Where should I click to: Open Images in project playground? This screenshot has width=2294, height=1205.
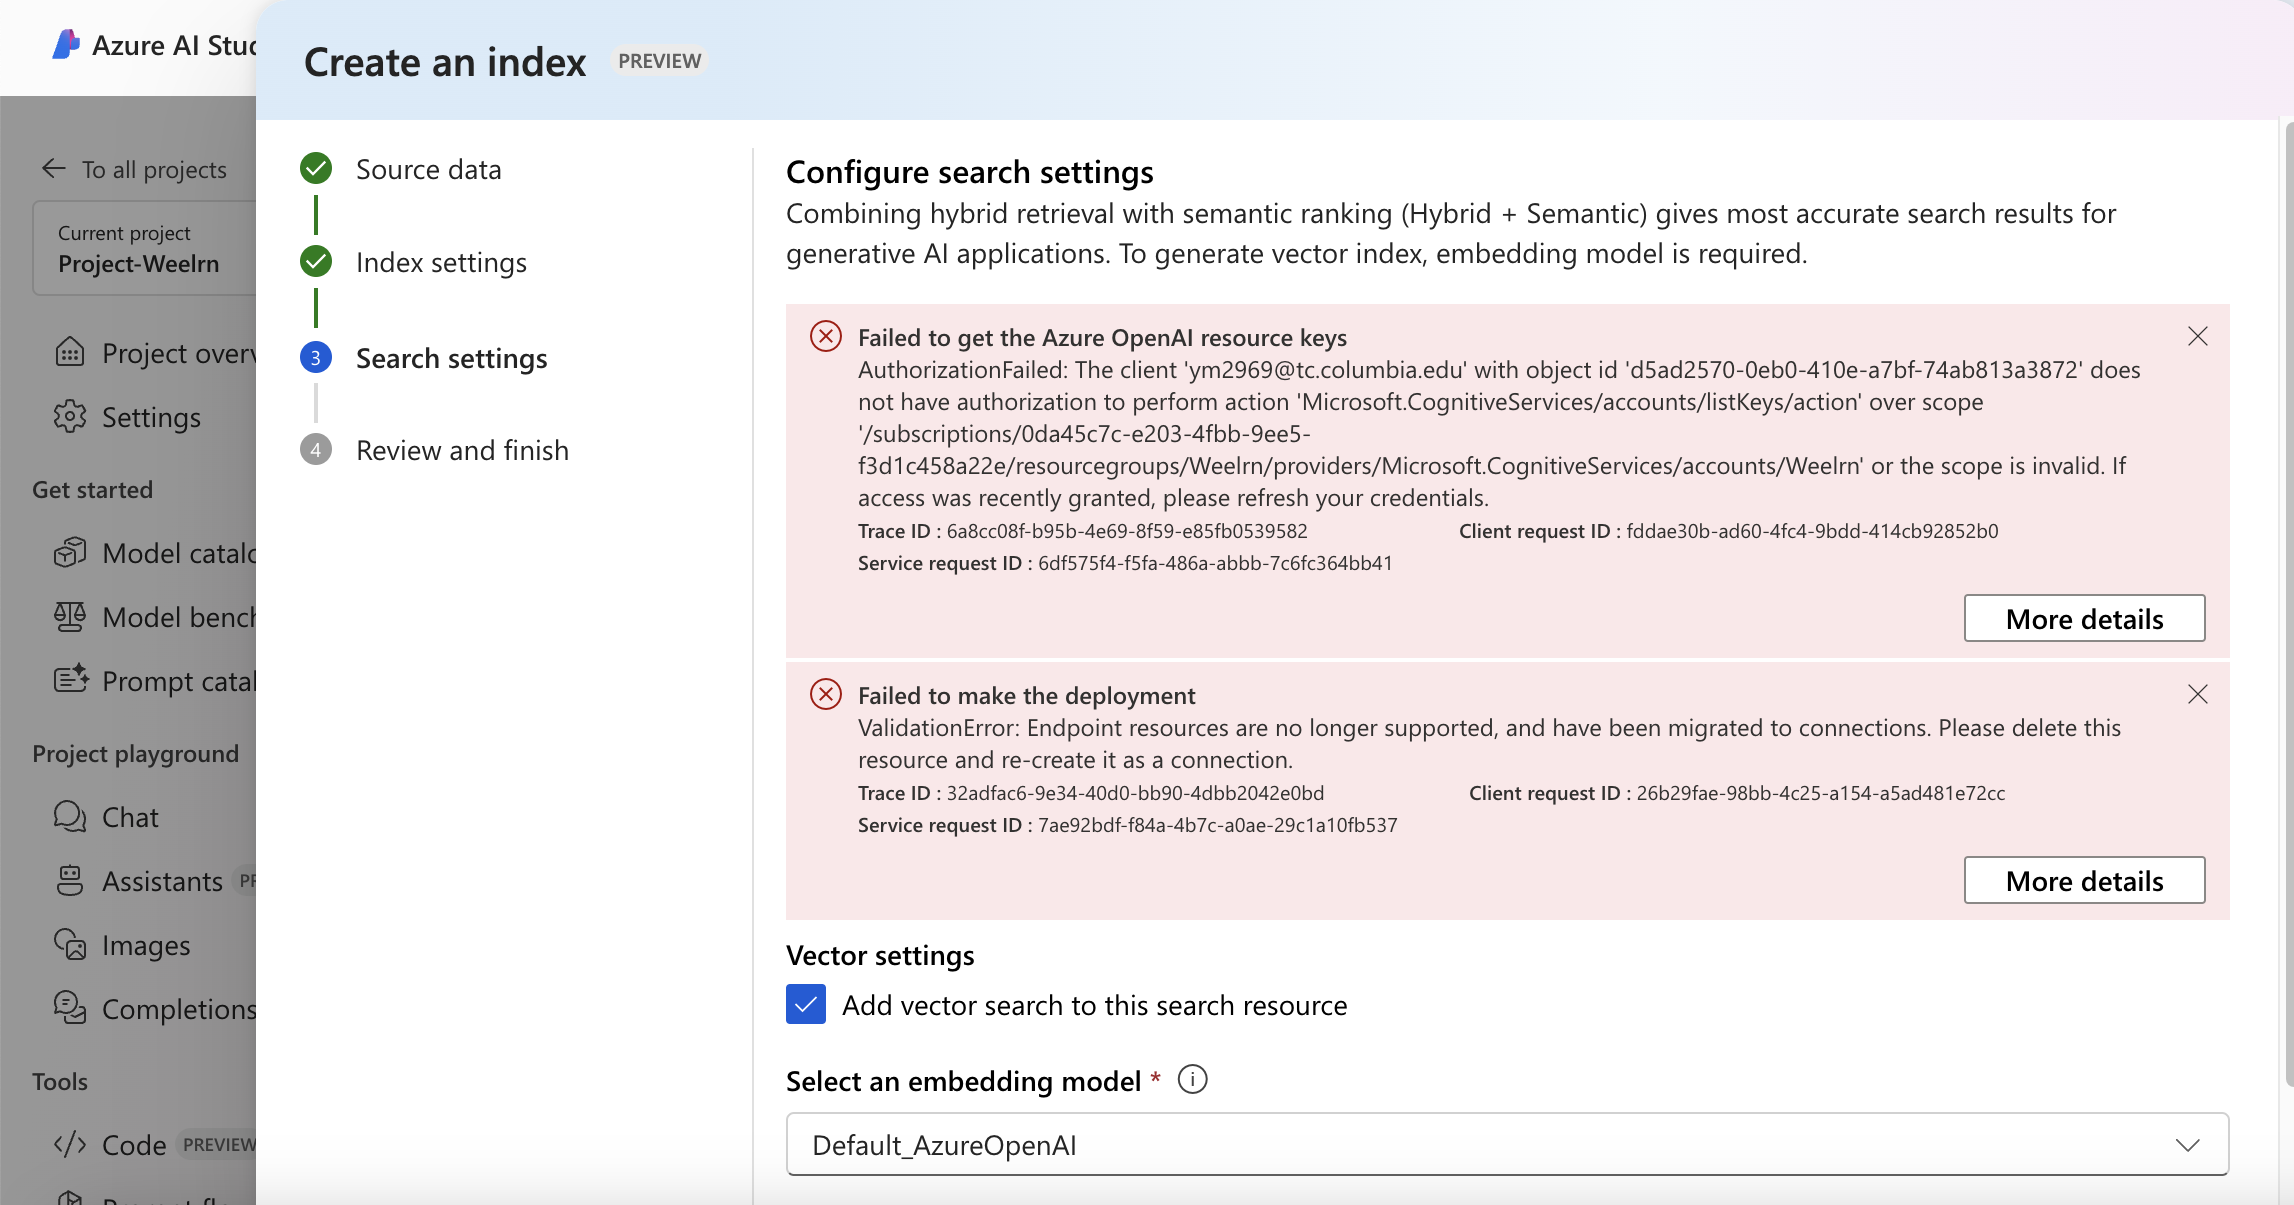146,945
